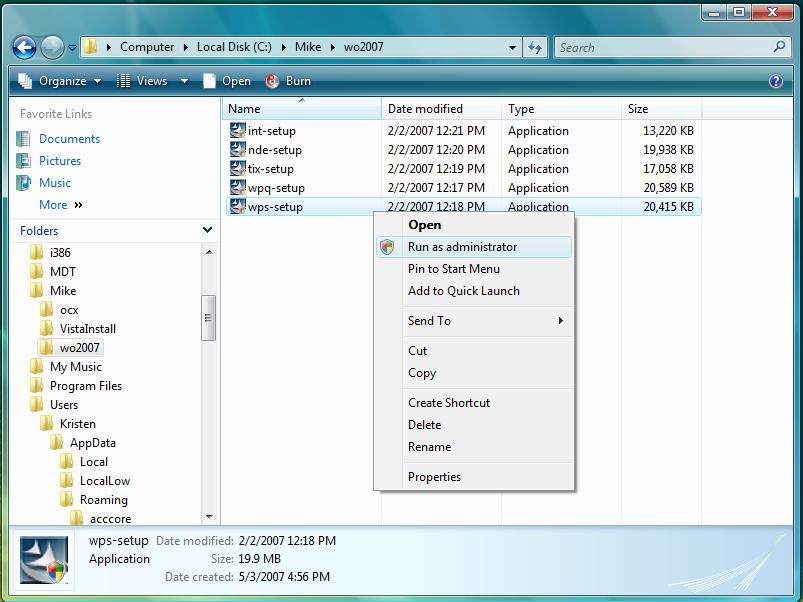The width and height of the screenshot is (803, 602).
Task: Select the int-setup application icon
Action: 238,131
